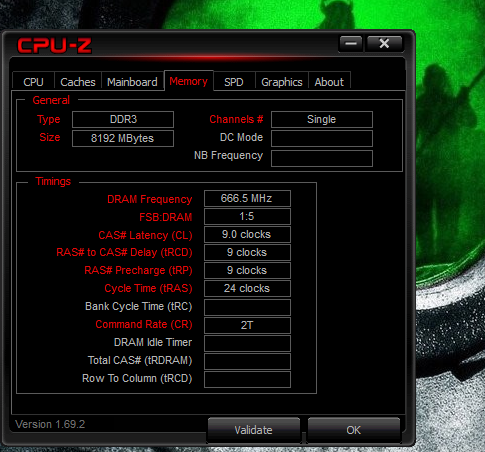Click the Bank Cycle Time (tRC) label

click(139, 306)
